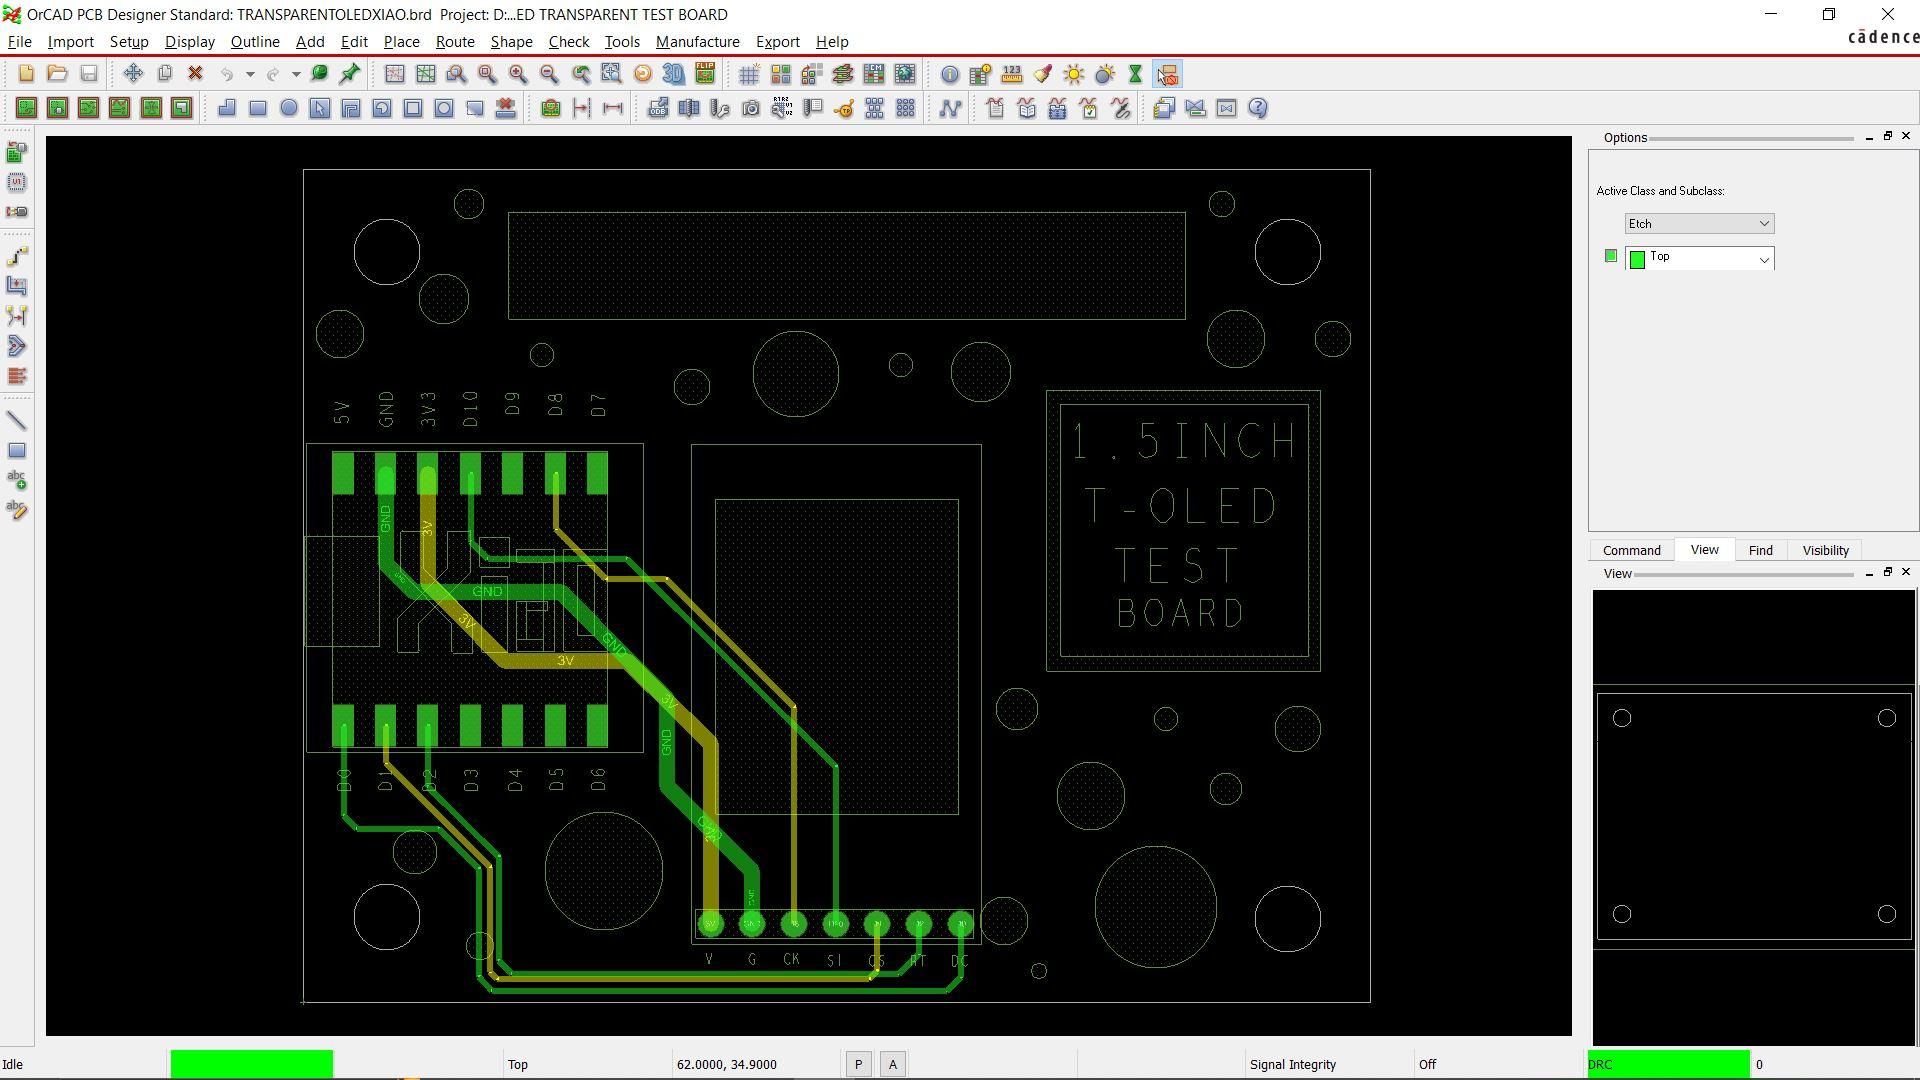Click the green DRC status indicator
The height and width of the screenshot is (1080, 1920).
pos(1669,1065)
